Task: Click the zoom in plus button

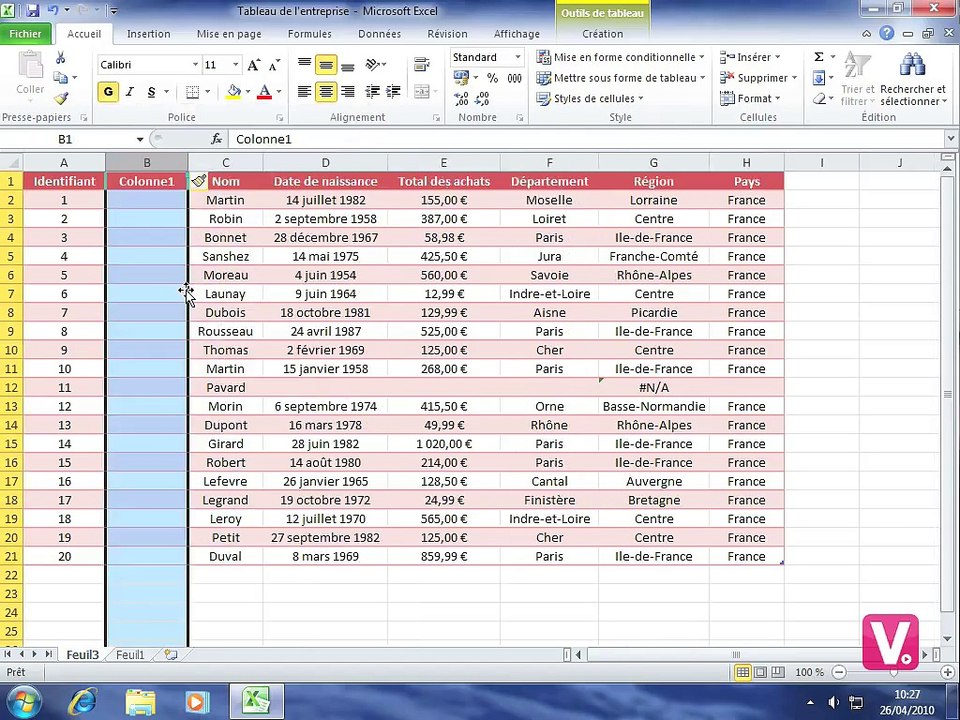Action: [948, 672]
